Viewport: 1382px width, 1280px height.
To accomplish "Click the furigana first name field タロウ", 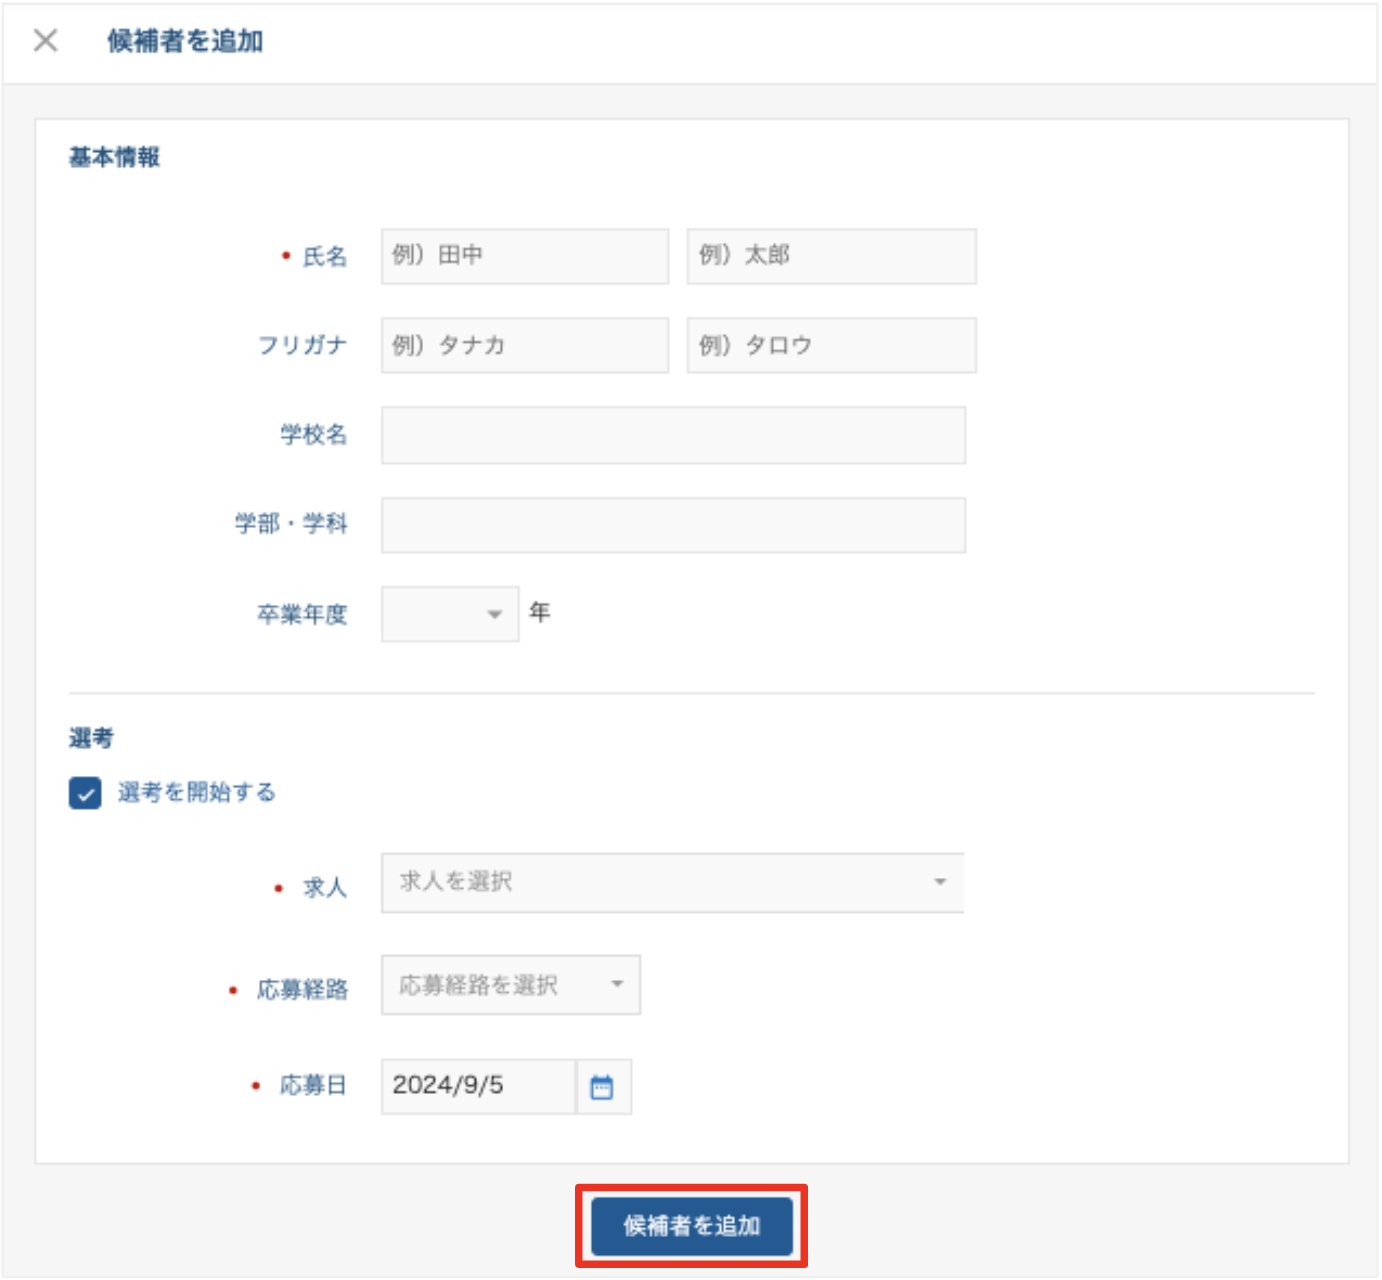I will point(831,345).
